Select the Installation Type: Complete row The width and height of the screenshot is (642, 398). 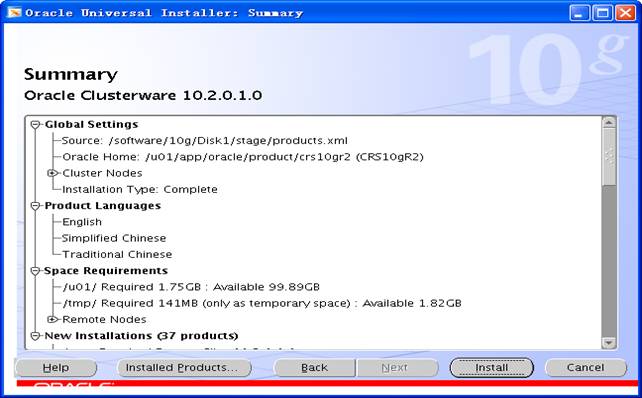(140, 190)
